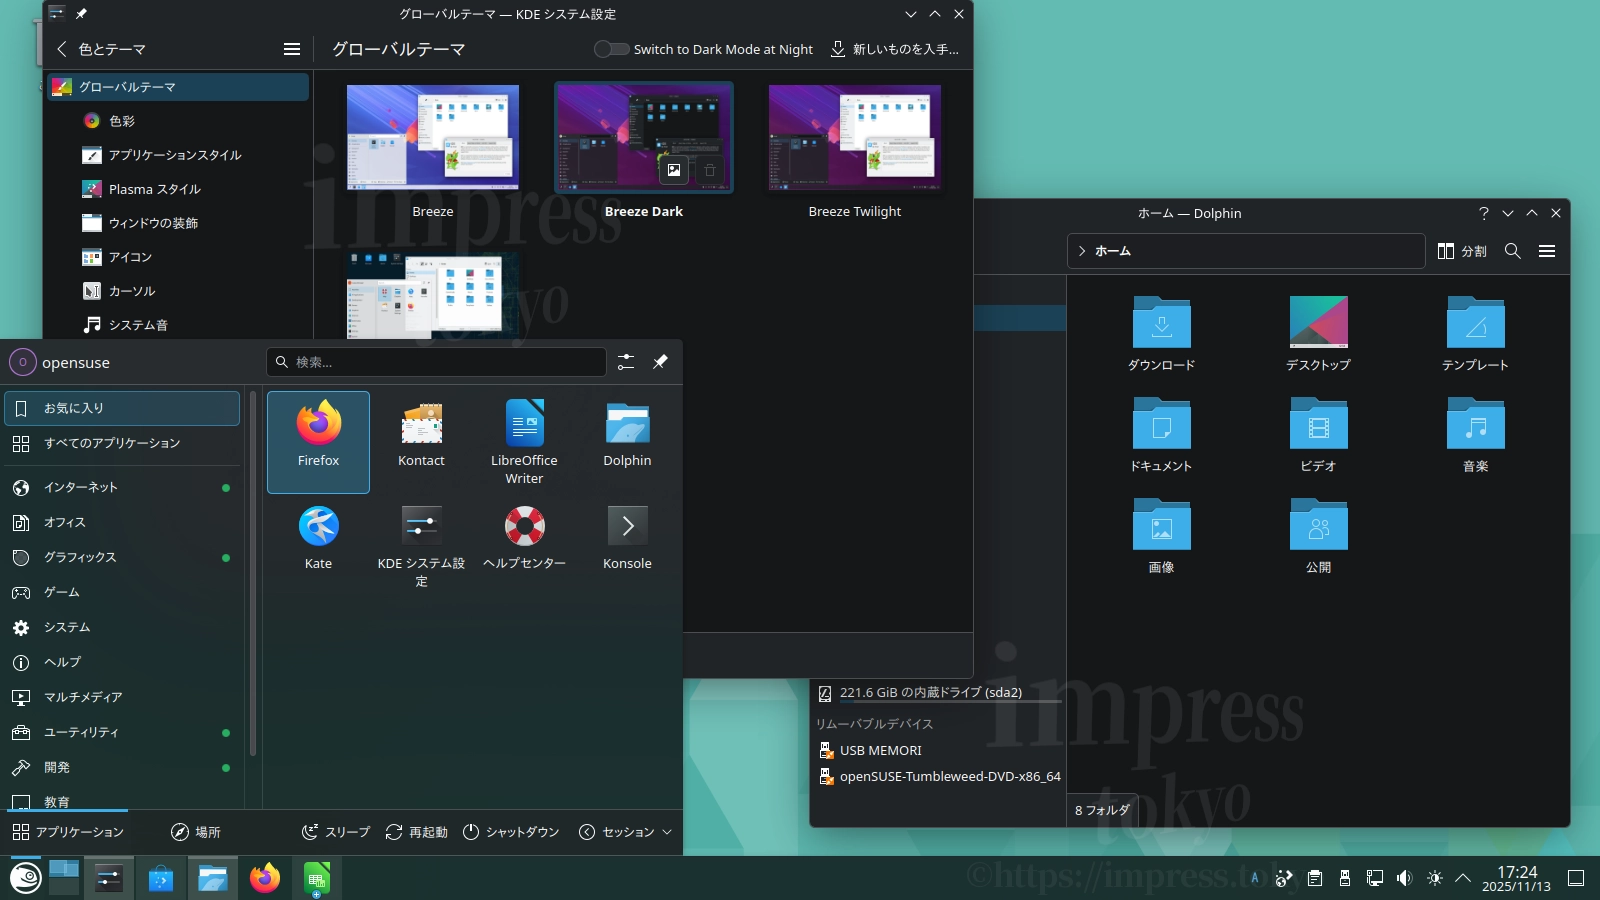Viewport: 1600px width, 900px height.
Task: Click 新しいものを入手 in the system settings header
Action: point(894,49)
